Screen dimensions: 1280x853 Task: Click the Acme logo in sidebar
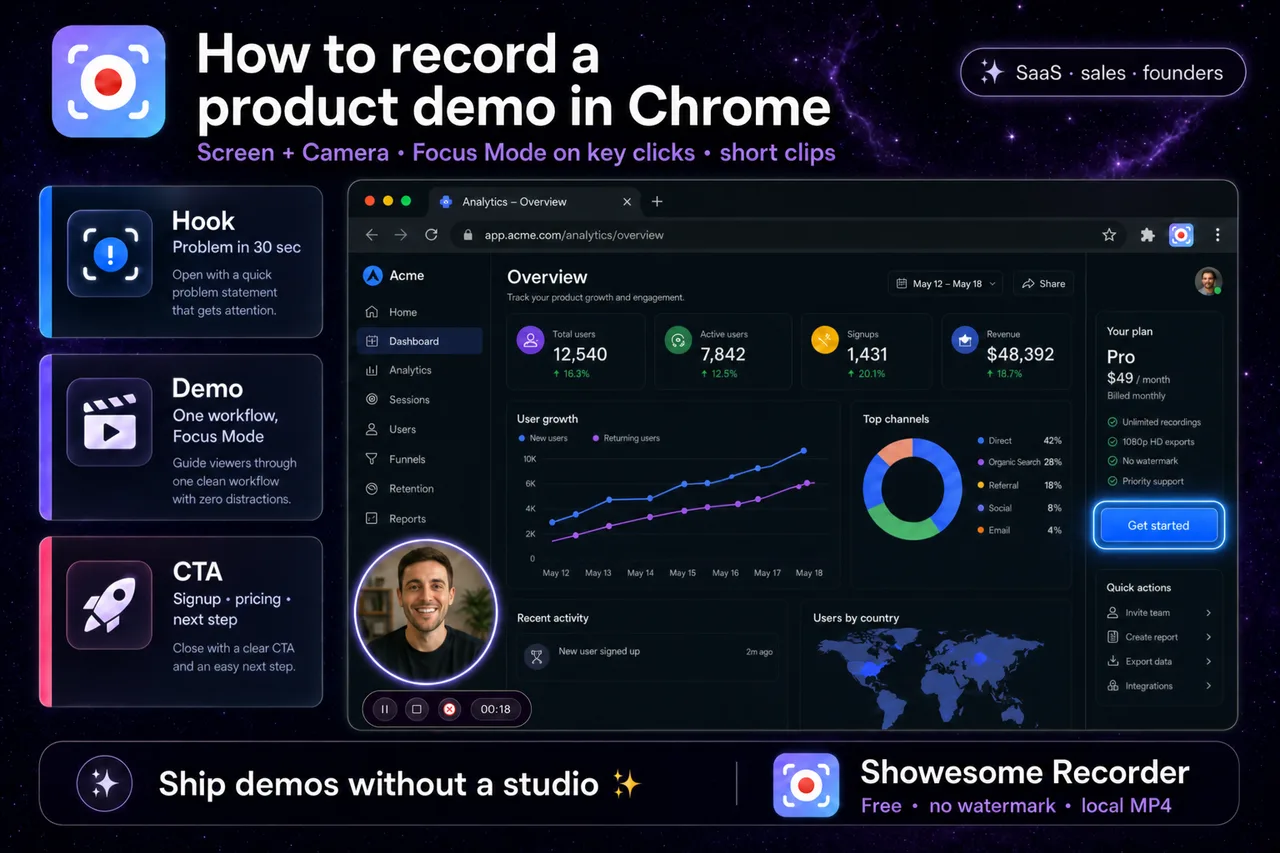tap(373, 276)
